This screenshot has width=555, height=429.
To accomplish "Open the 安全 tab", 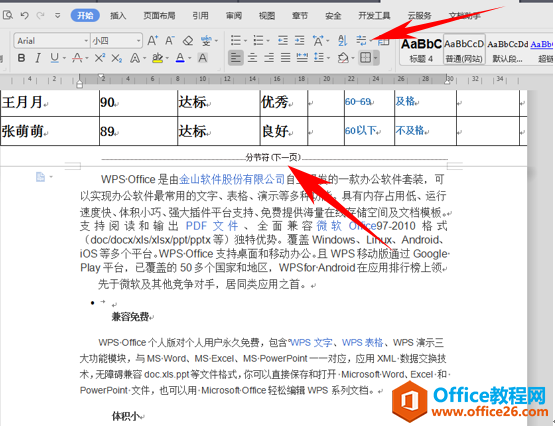I will point(333,16).
